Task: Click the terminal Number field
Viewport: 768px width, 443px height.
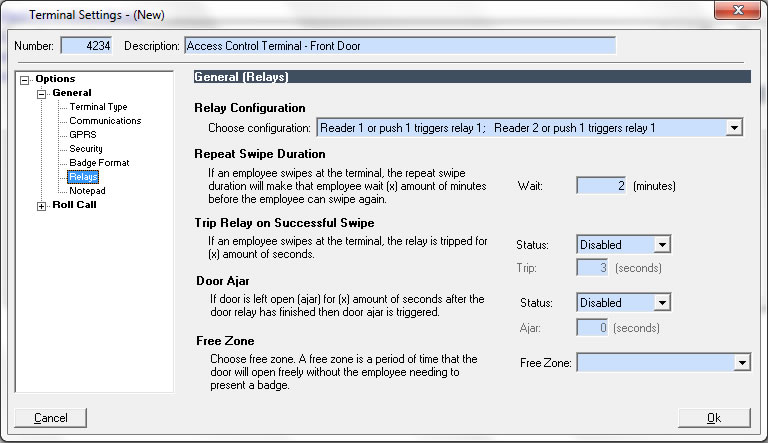Action: pos(87,46)
